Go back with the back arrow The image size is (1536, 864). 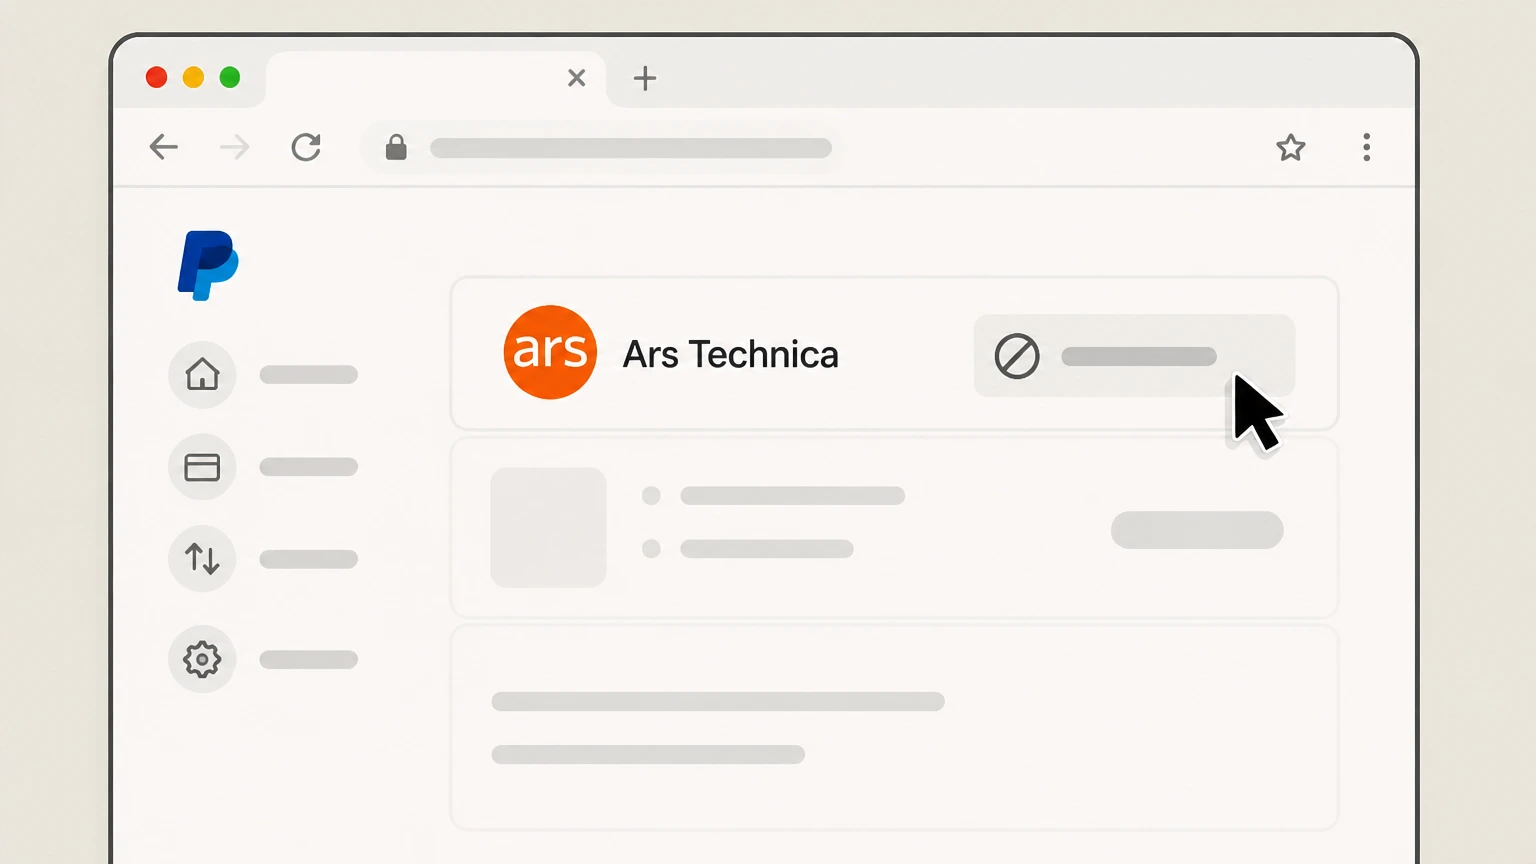pyautogui.click(x=163, y=148)
